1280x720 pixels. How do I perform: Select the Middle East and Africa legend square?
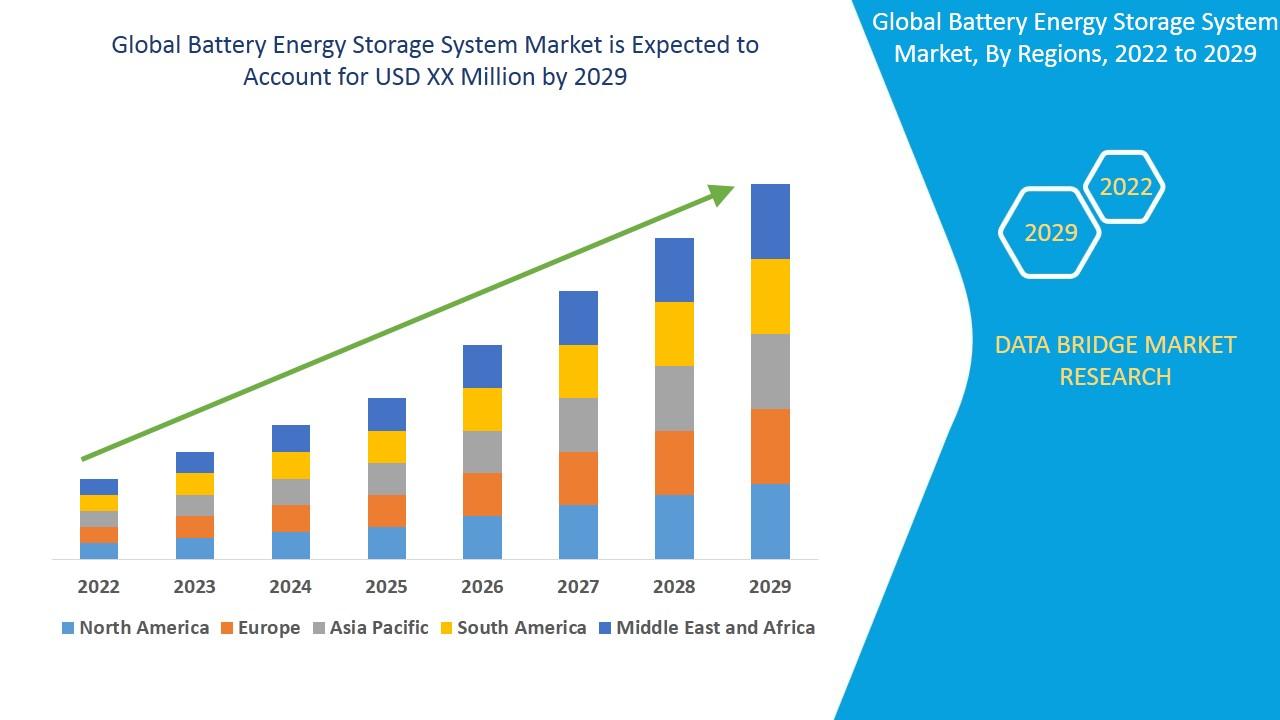tap(605, 628)
